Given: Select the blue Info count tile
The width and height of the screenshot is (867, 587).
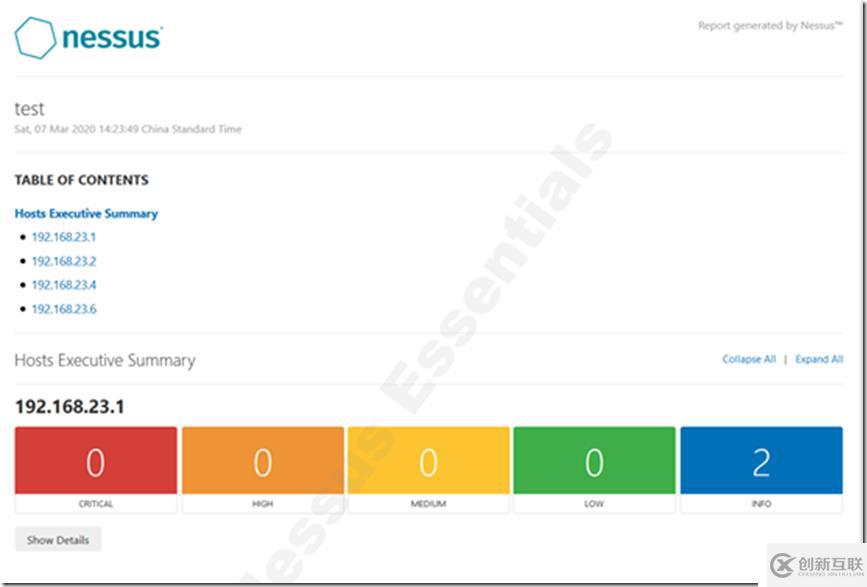Looking at the screenshot, I should click(761, 460).
